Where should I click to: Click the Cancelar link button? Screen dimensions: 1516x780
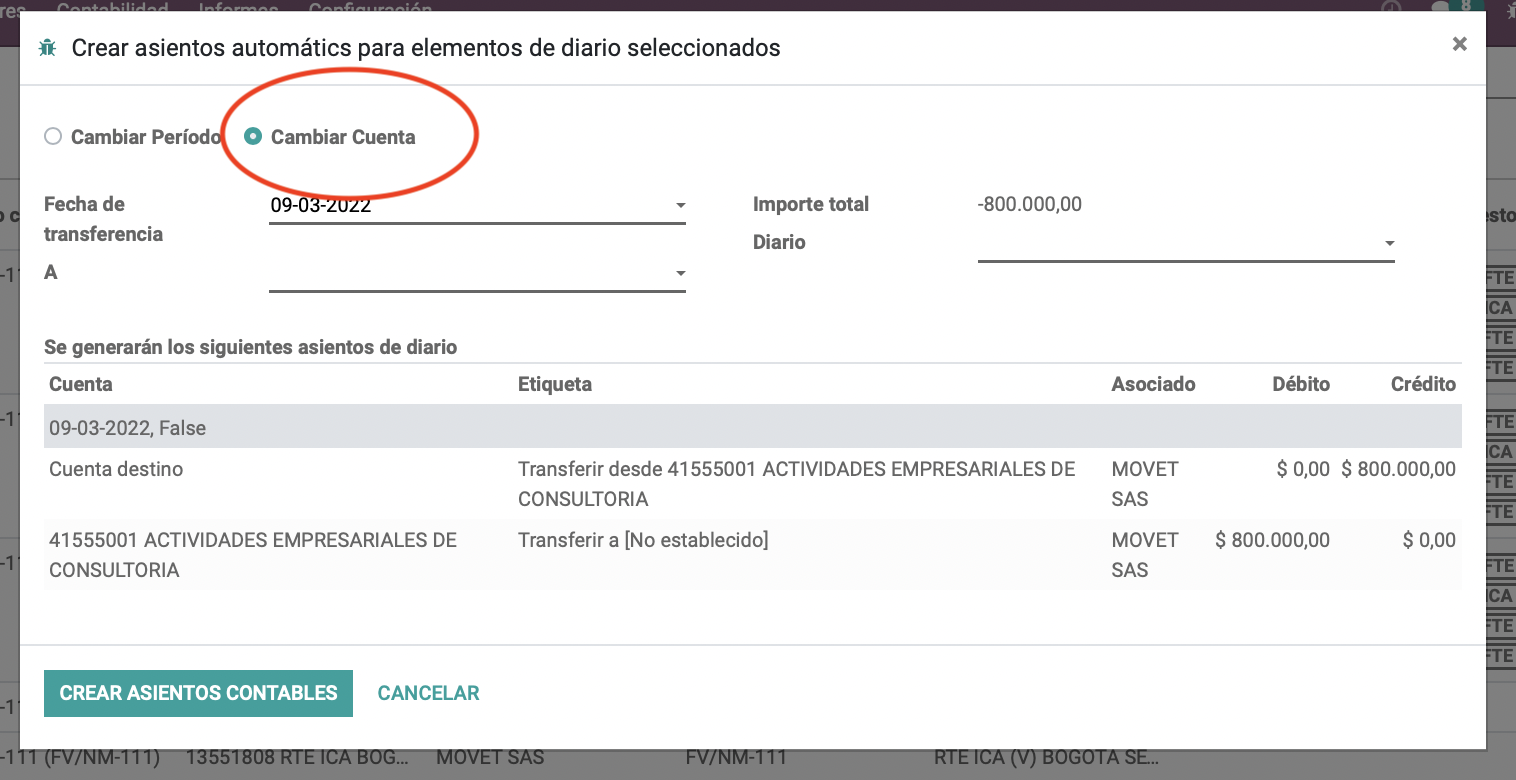point(428,693)
